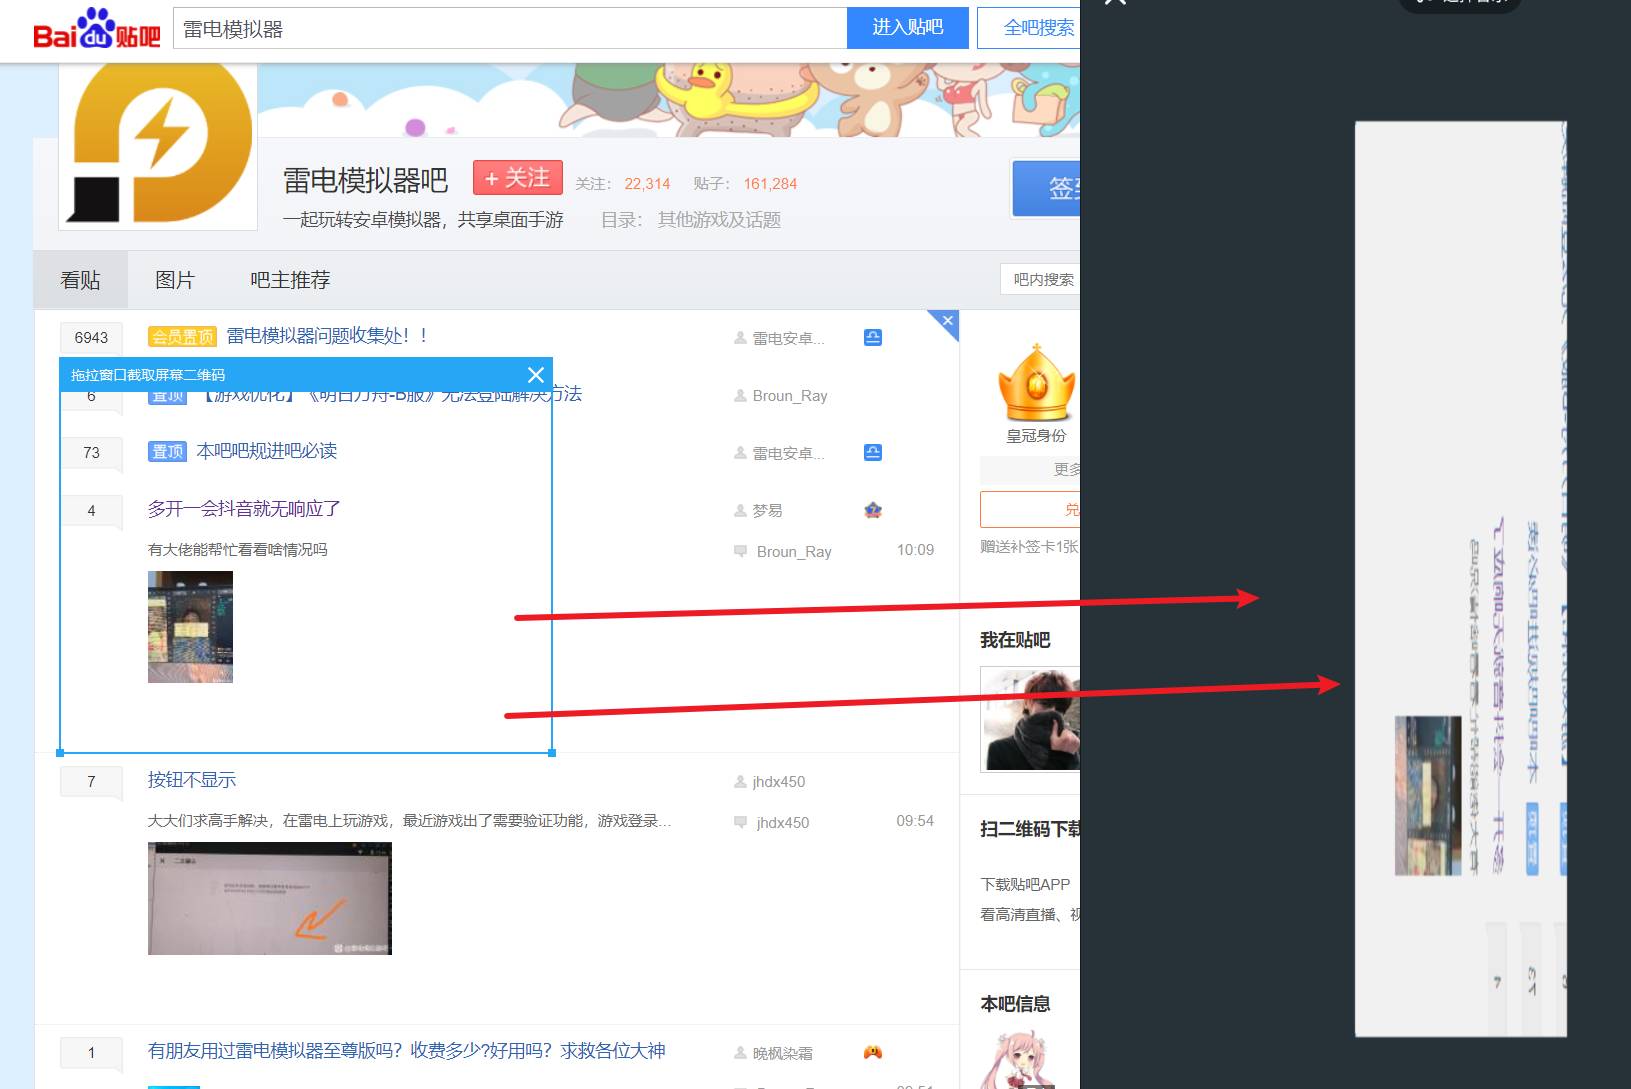
Task: Open thumbnail image in 按钮不显示 post
Action: pos(270,898)
